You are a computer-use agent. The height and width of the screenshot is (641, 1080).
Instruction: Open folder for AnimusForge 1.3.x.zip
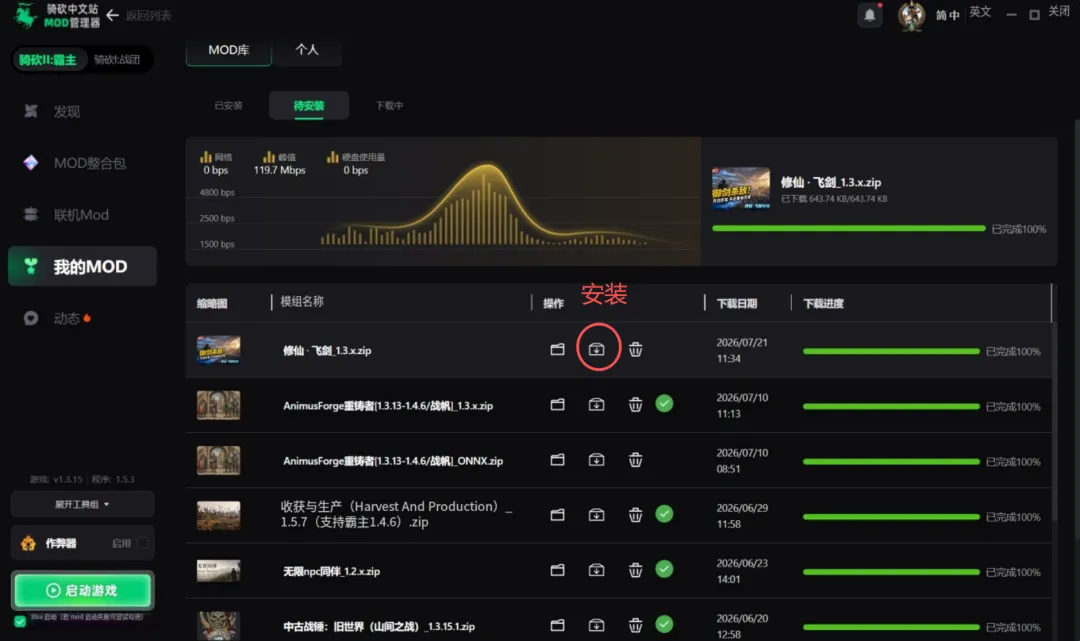click(557, 404)
